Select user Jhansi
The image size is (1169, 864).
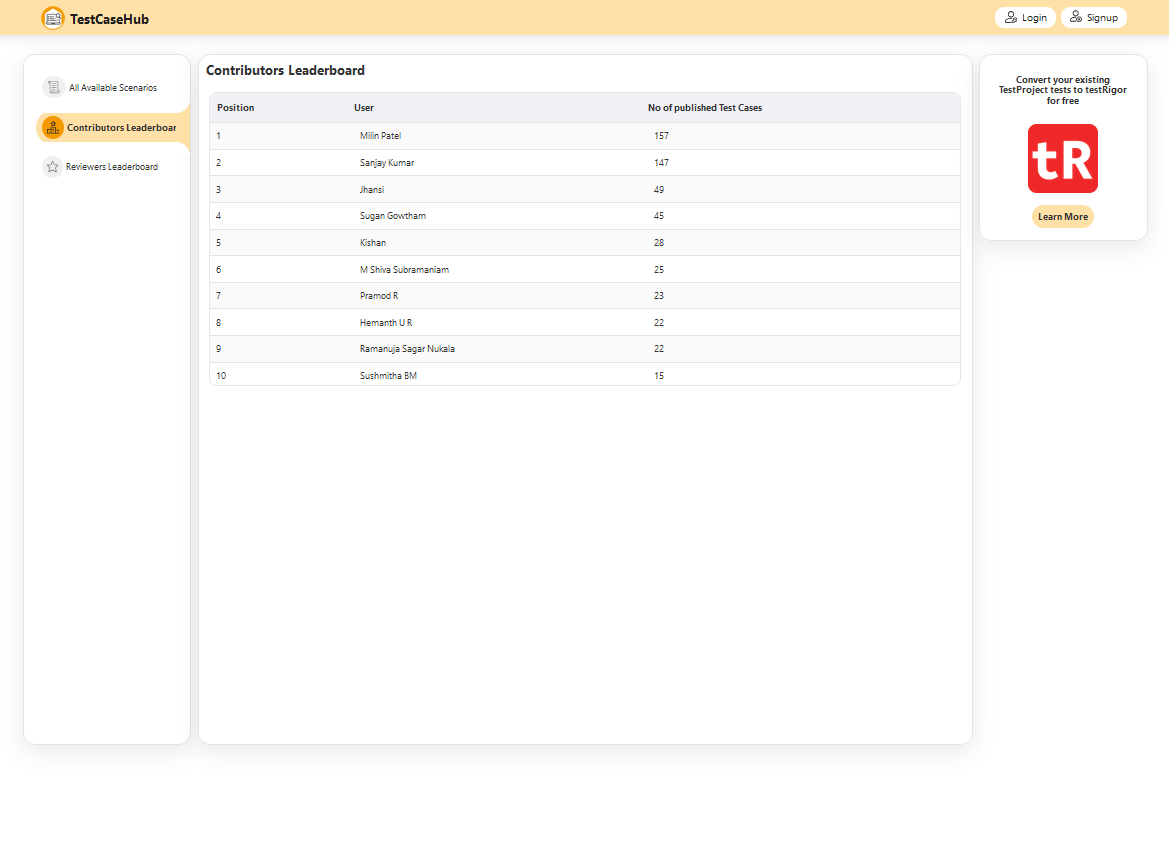point(372,189)
